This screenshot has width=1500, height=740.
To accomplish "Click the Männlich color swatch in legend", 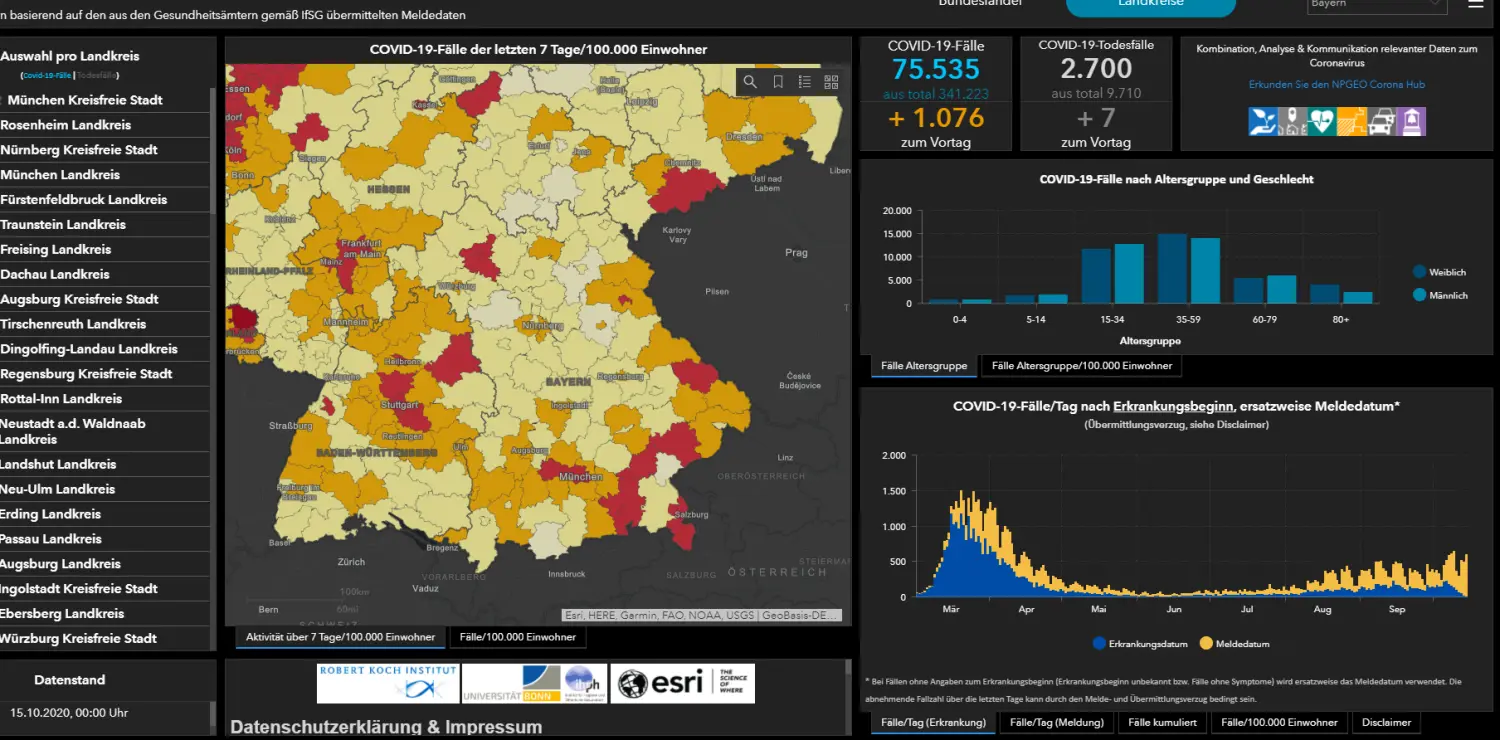I will click(x=1420, y=295).
